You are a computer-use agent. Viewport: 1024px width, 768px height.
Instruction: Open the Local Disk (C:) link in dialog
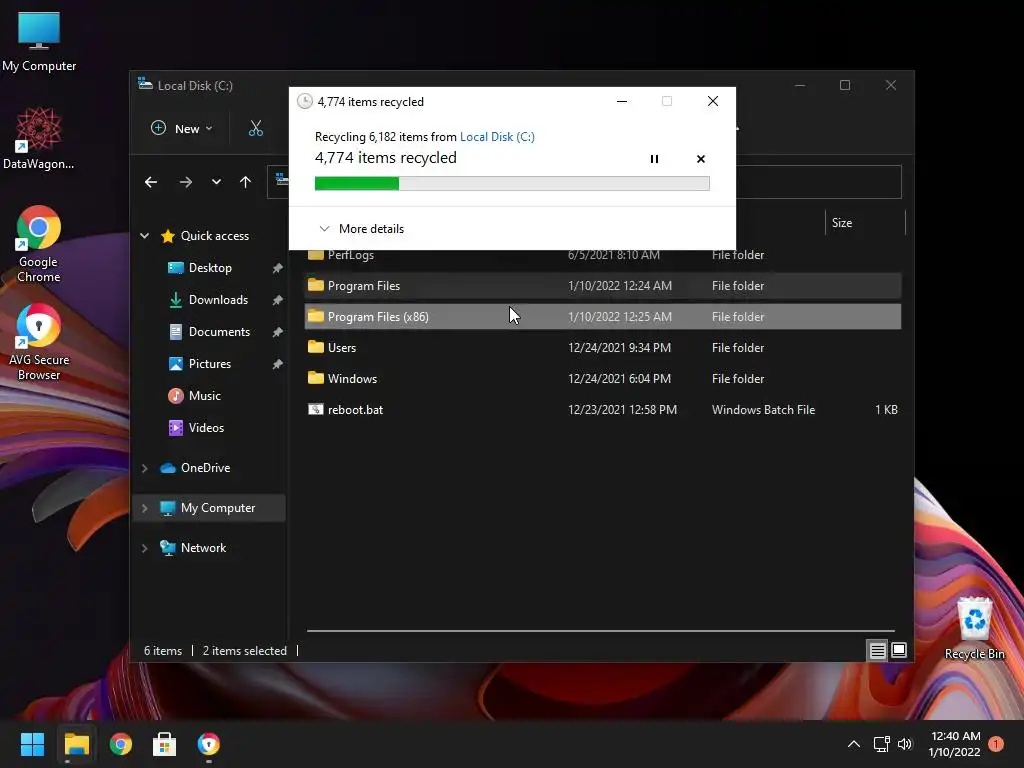click(497, 136)
